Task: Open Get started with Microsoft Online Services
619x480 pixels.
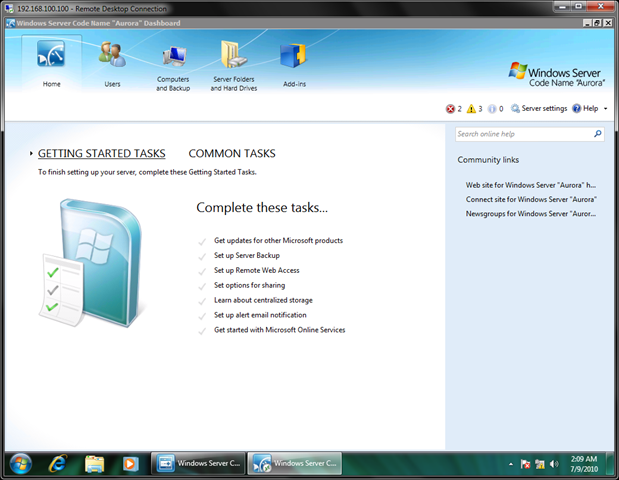Action: tap(279, 330)
